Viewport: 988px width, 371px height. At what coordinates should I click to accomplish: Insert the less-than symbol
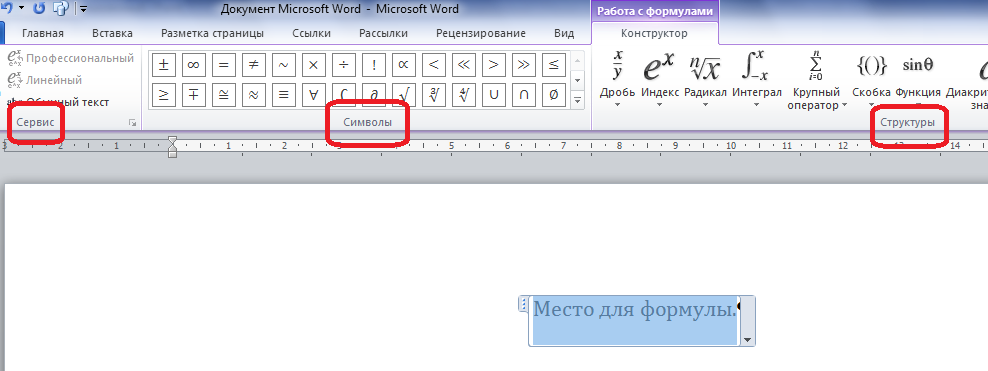click(434, 64)
